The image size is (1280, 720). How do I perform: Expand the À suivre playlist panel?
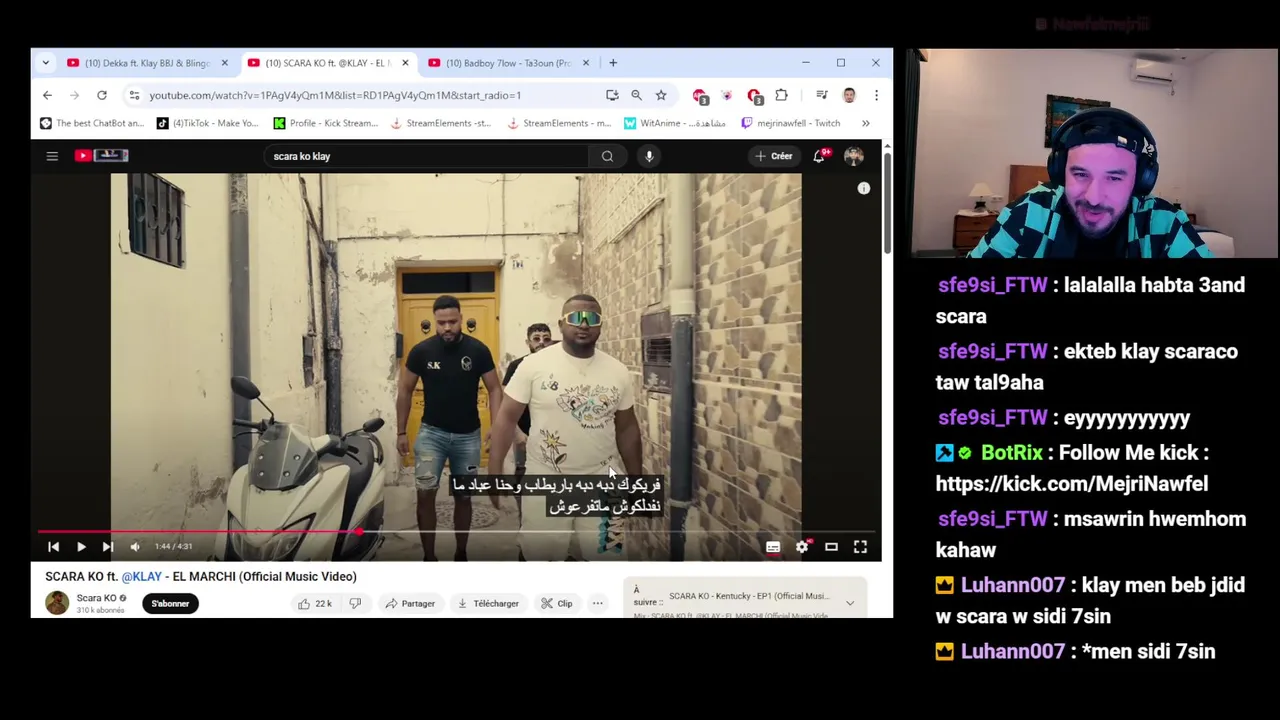[850, 603]
